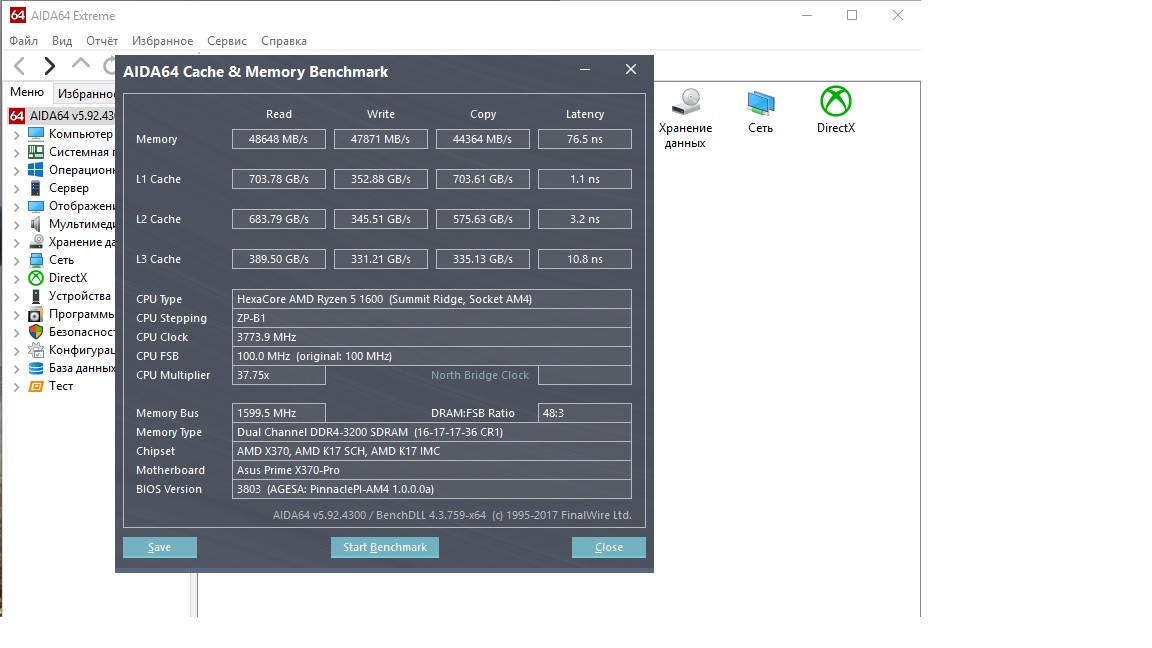Click the Компьютер computer icon in tree
1152x648 pixels.
35,134
